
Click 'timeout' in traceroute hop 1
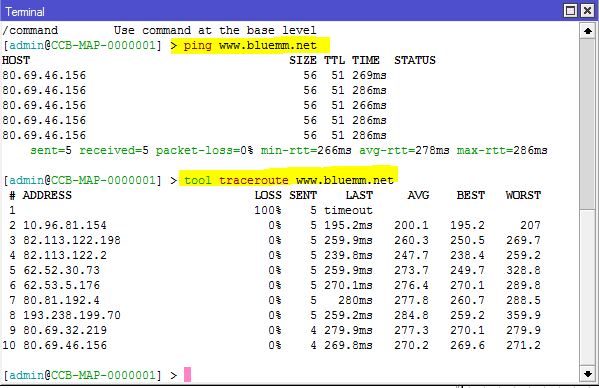click(348, 210)
